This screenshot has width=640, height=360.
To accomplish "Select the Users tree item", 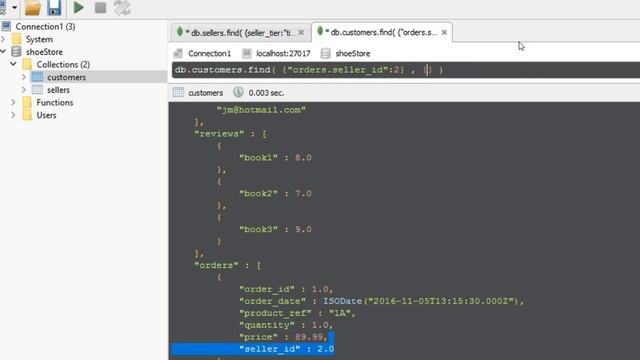I will [x=46, y=115].
